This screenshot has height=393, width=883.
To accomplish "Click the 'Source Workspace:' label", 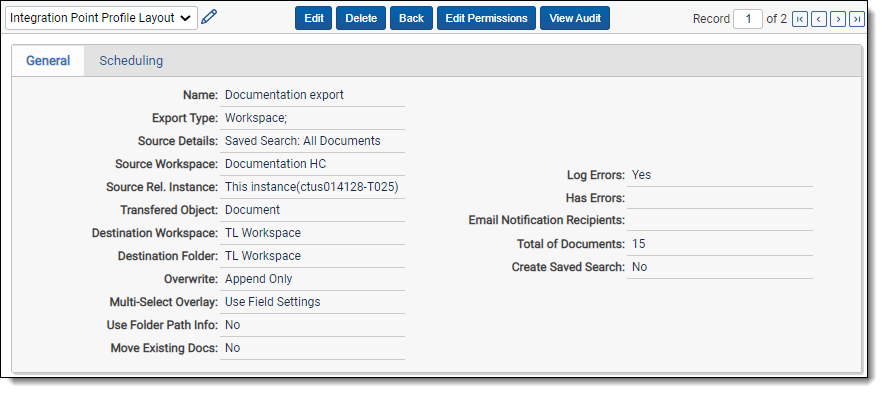I will (x=167, y=164).
